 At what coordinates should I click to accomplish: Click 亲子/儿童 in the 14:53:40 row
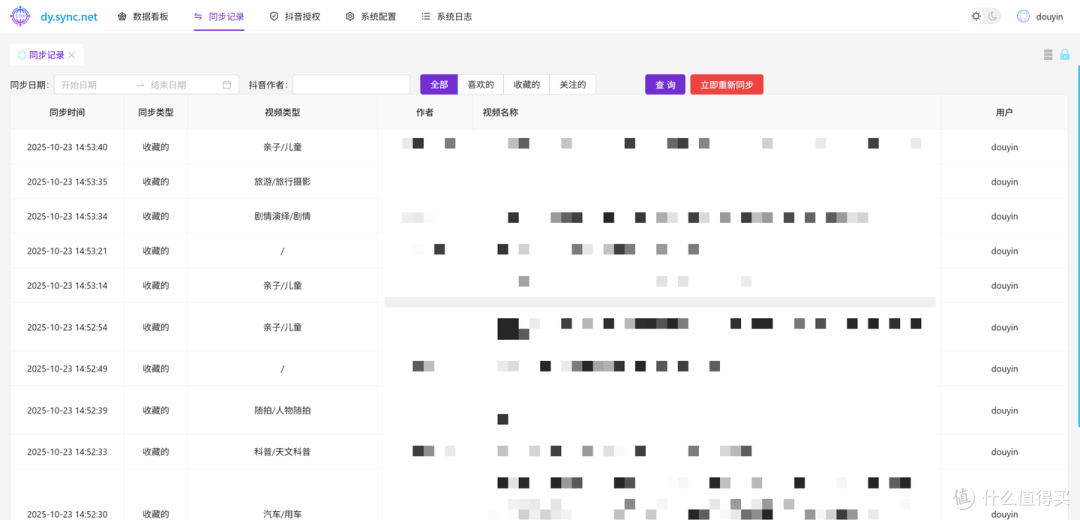tap(282, 147)
